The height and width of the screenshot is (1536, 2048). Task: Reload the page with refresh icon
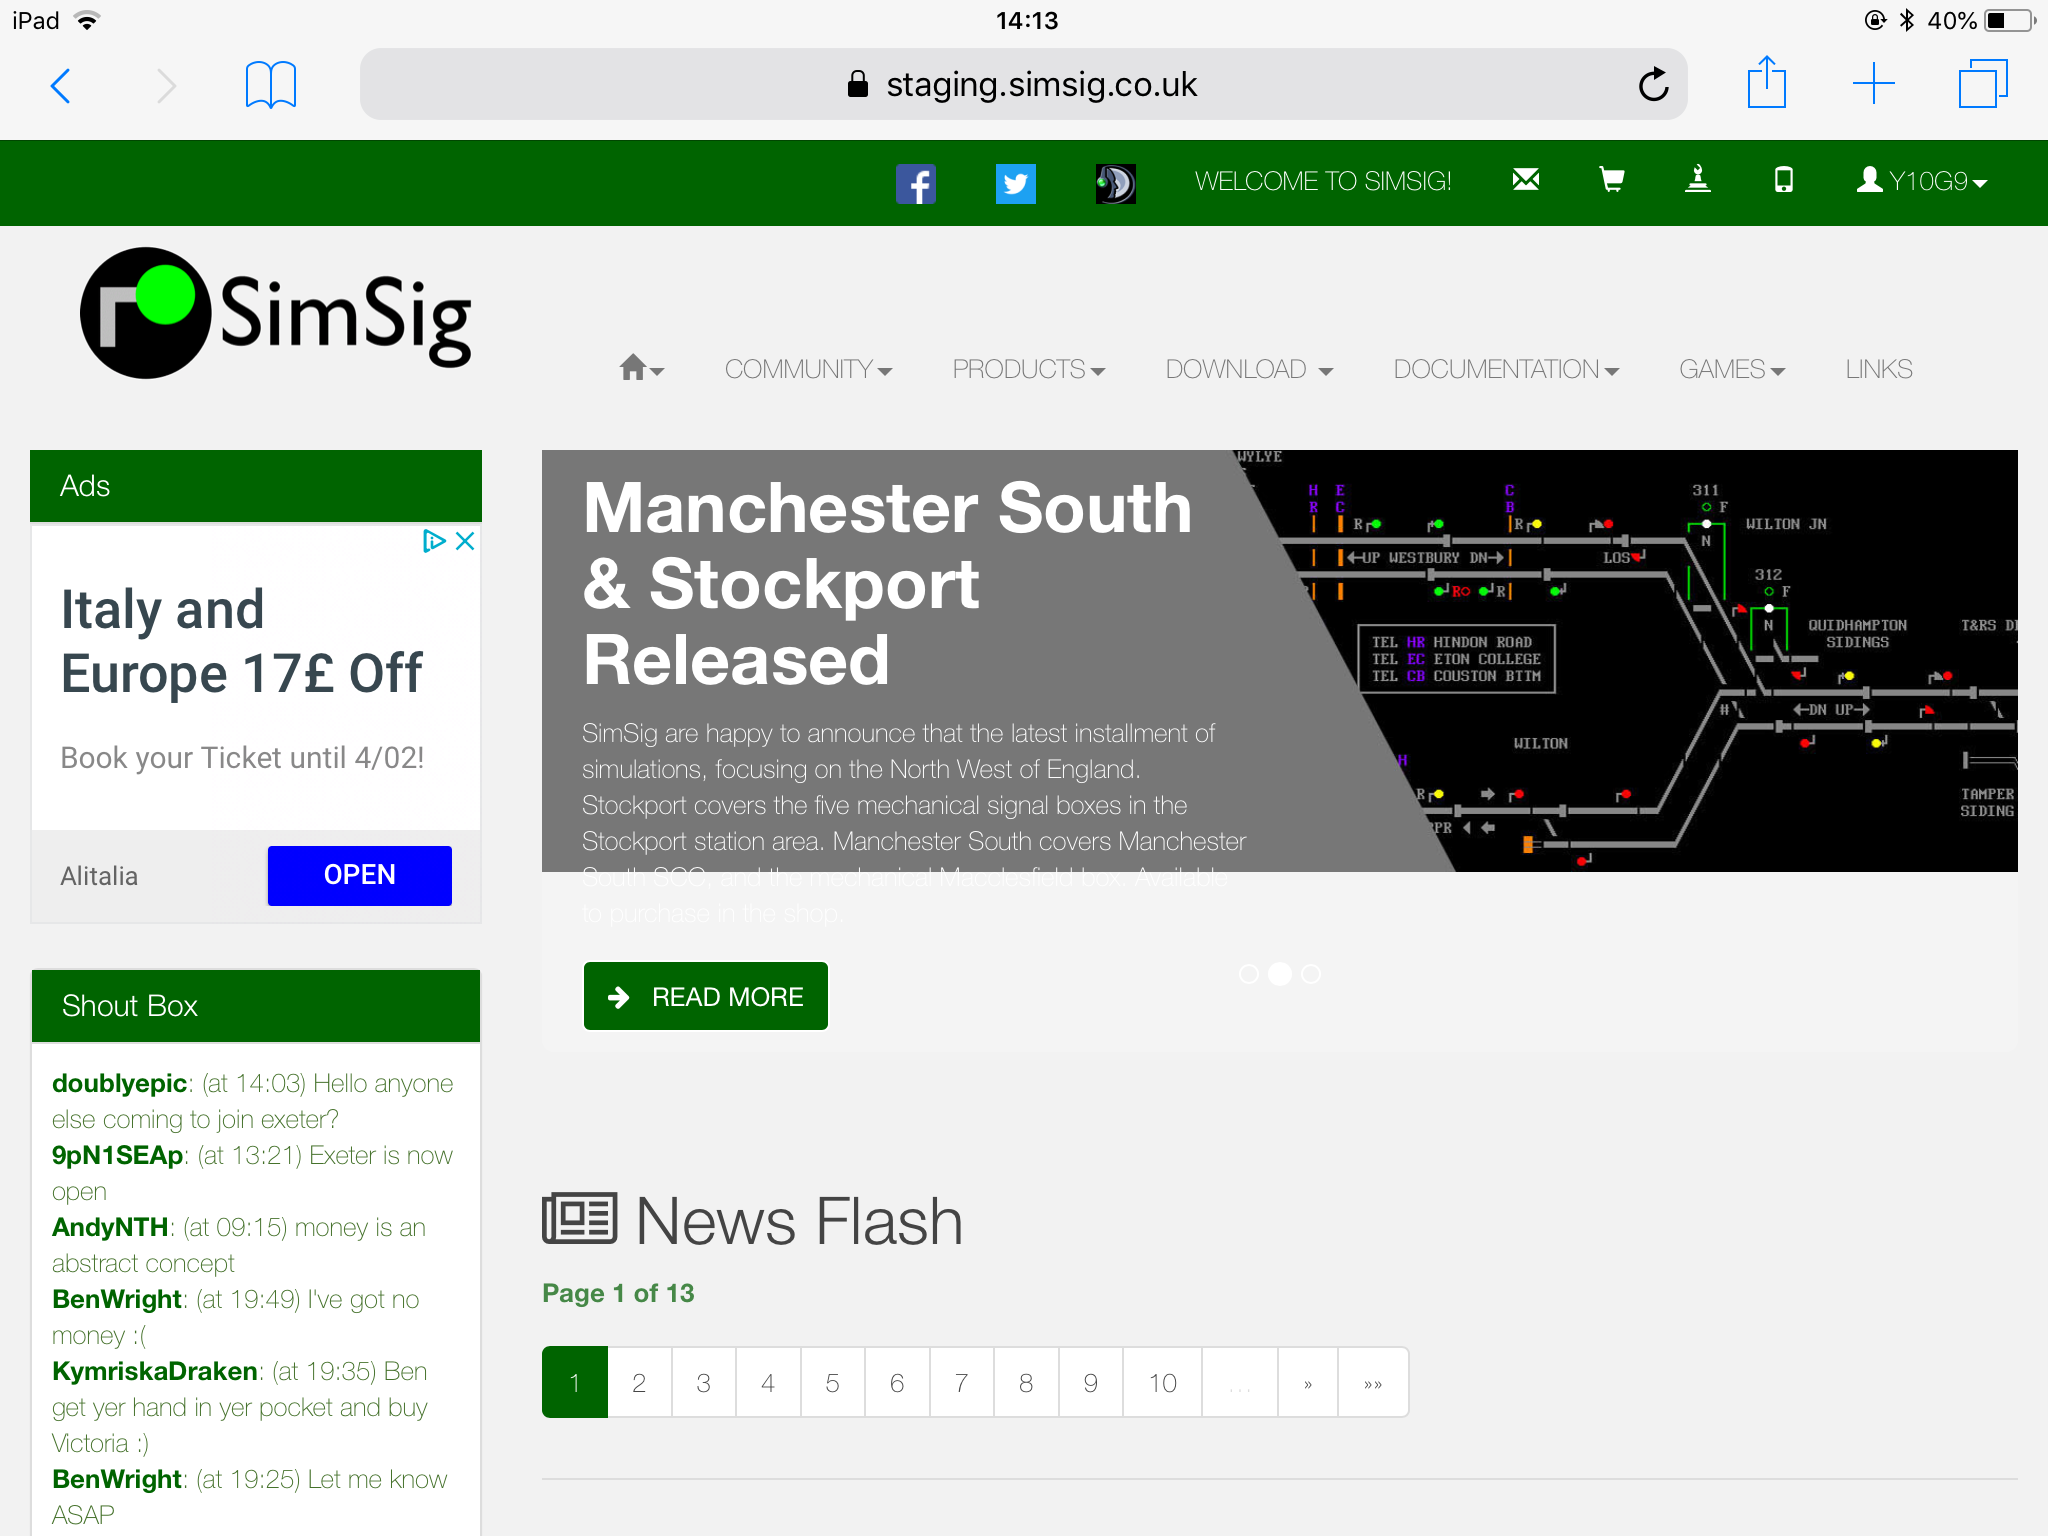click(1653, 85)
